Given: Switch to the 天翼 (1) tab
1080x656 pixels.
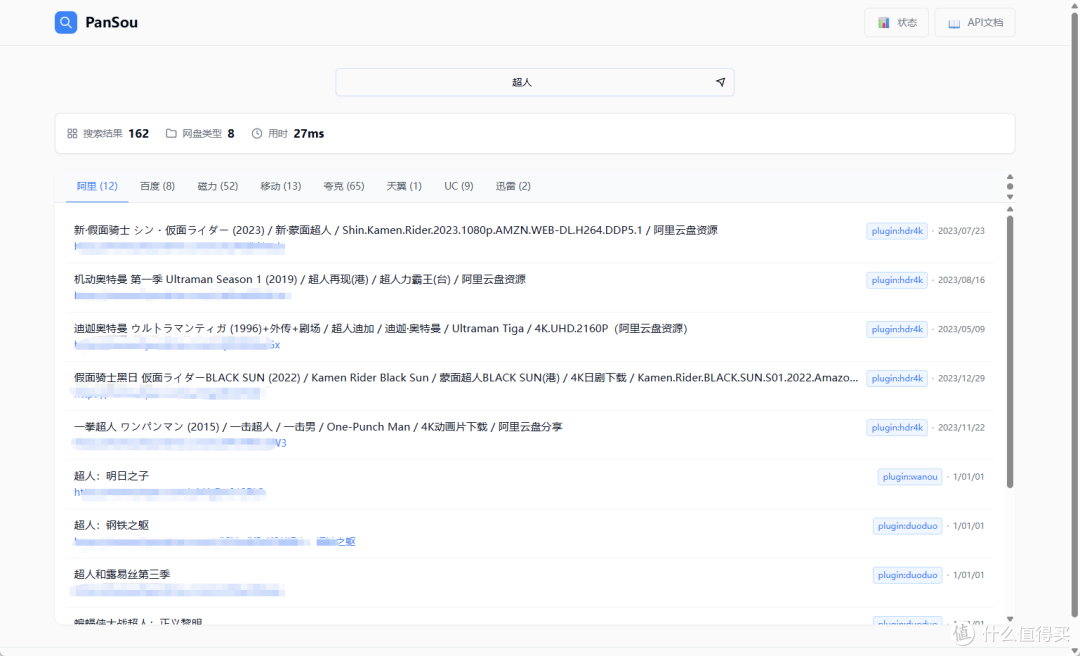Looking at the screenshot, I should tap(404, 186).
